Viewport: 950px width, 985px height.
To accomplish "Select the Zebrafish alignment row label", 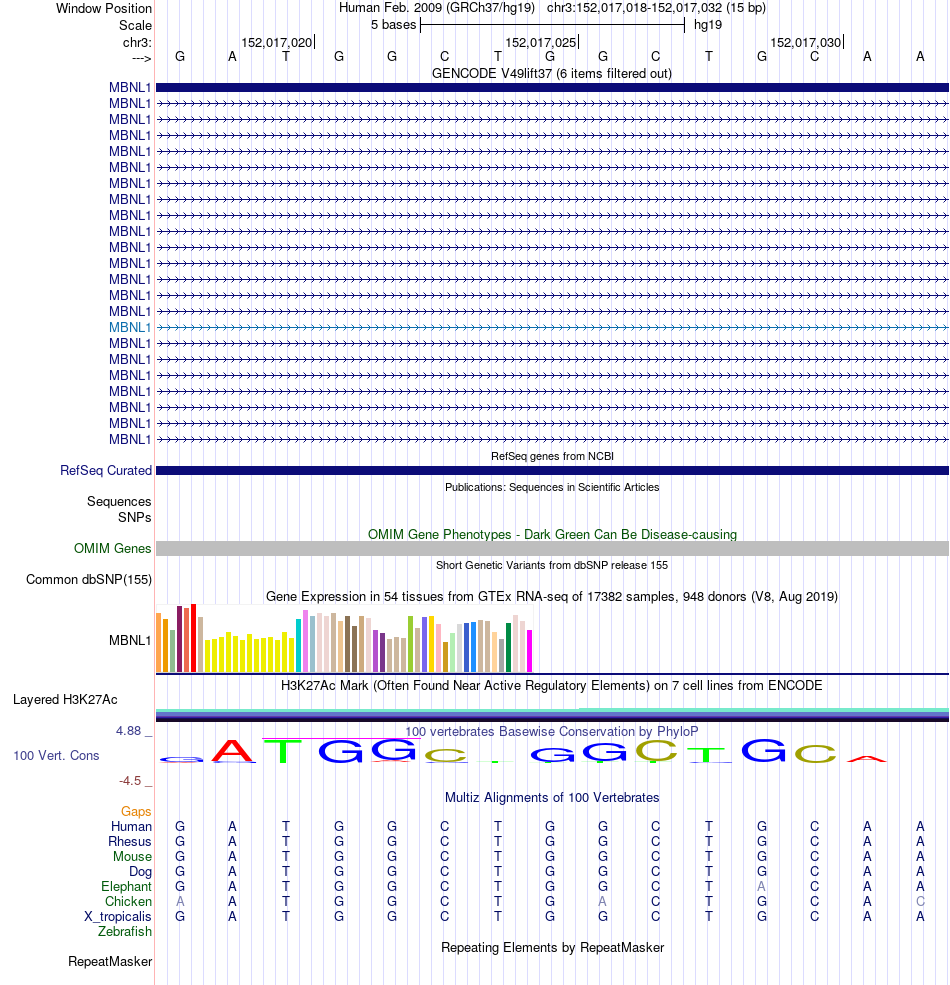I will point(124,932).
